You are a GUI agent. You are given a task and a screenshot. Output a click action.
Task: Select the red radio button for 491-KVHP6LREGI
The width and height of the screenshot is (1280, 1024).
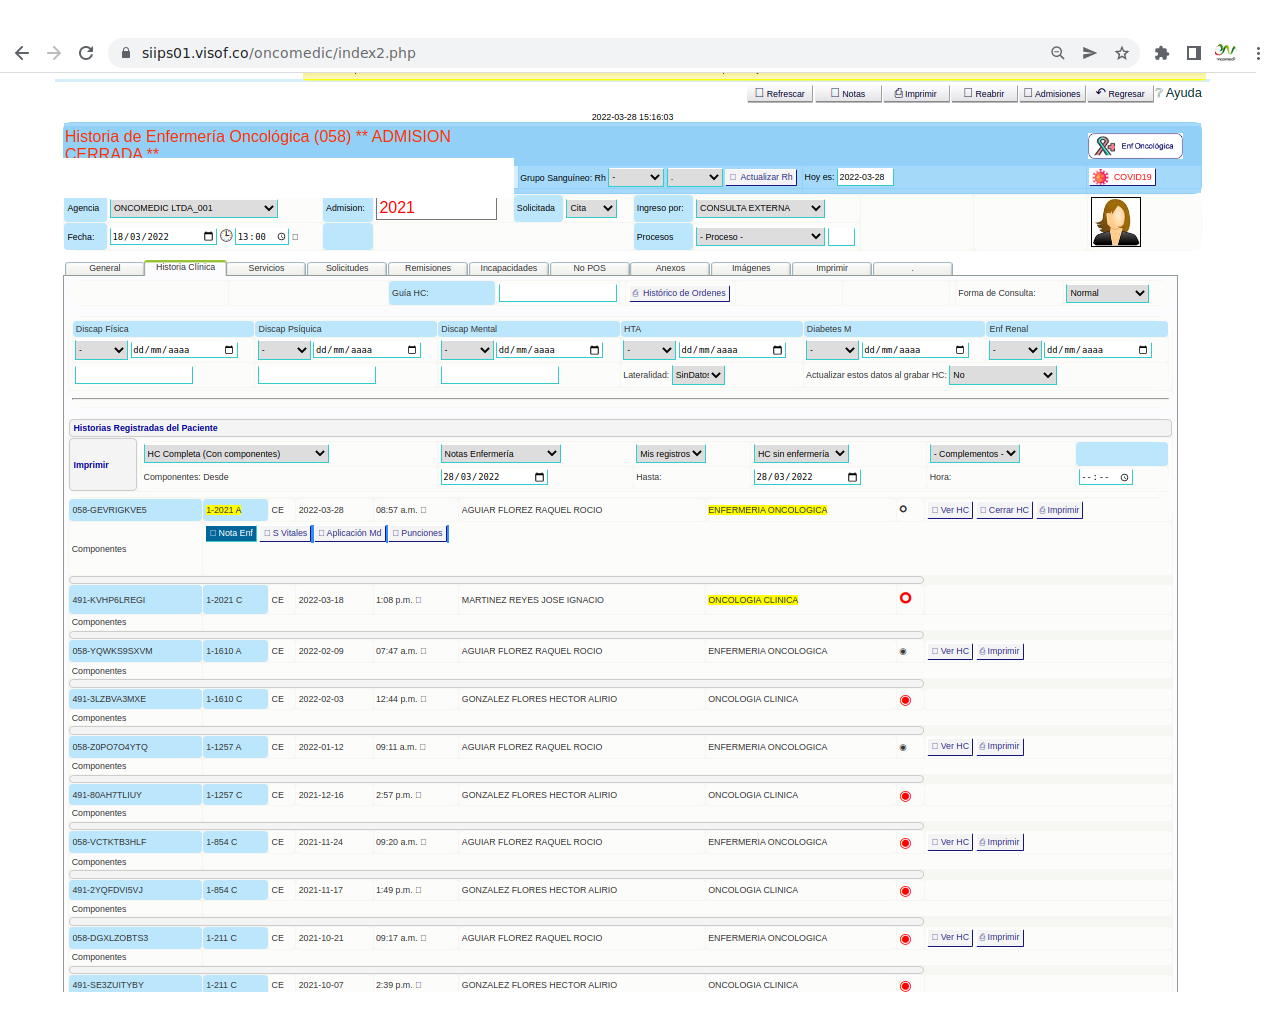(905, 598)
